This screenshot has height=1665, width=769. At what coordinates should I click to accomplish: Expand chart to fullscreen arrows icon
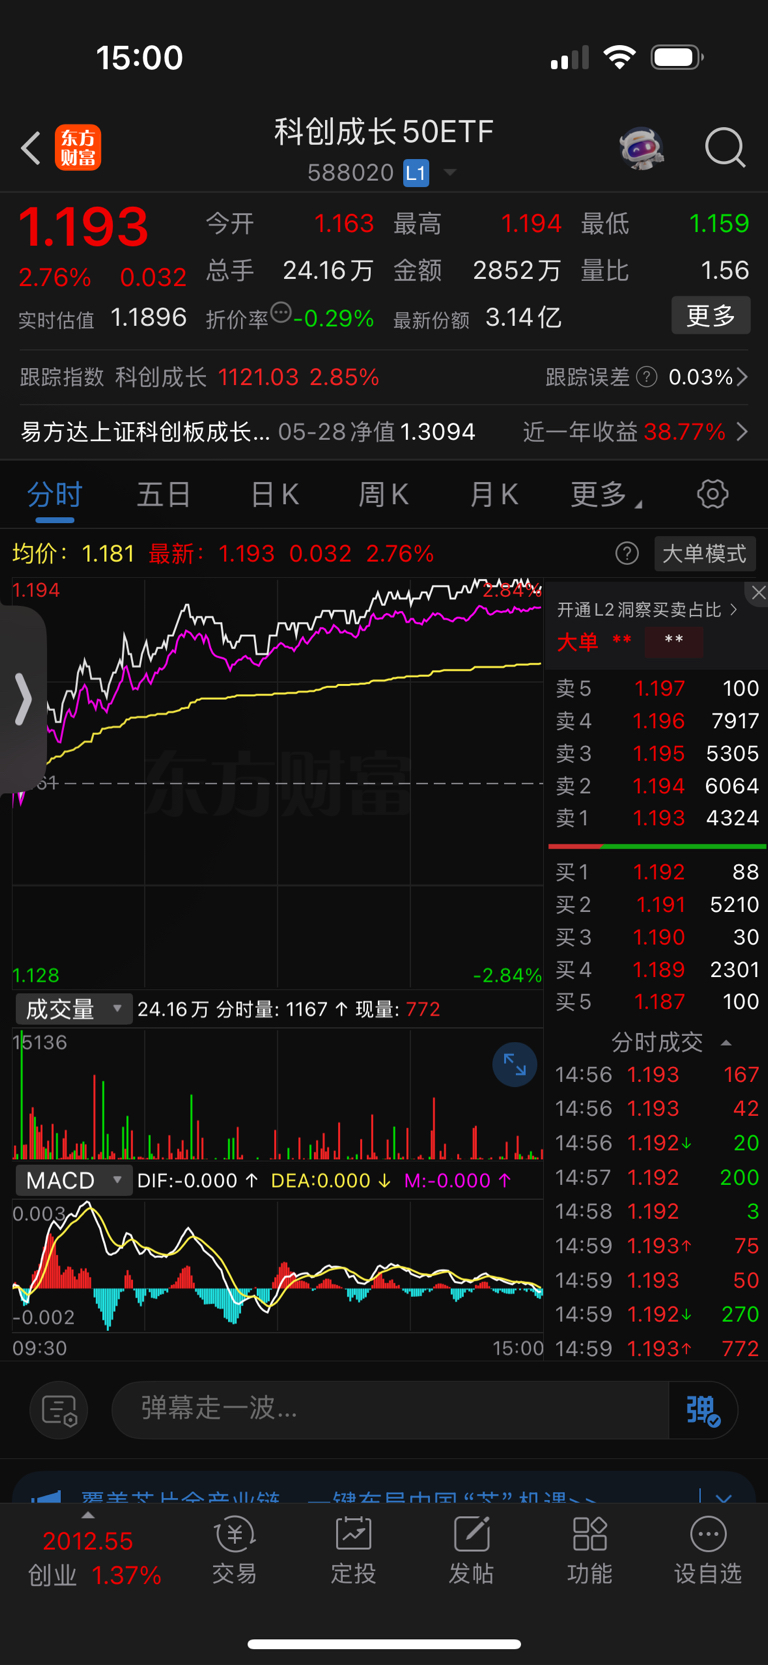click(x=515, y=1065)
